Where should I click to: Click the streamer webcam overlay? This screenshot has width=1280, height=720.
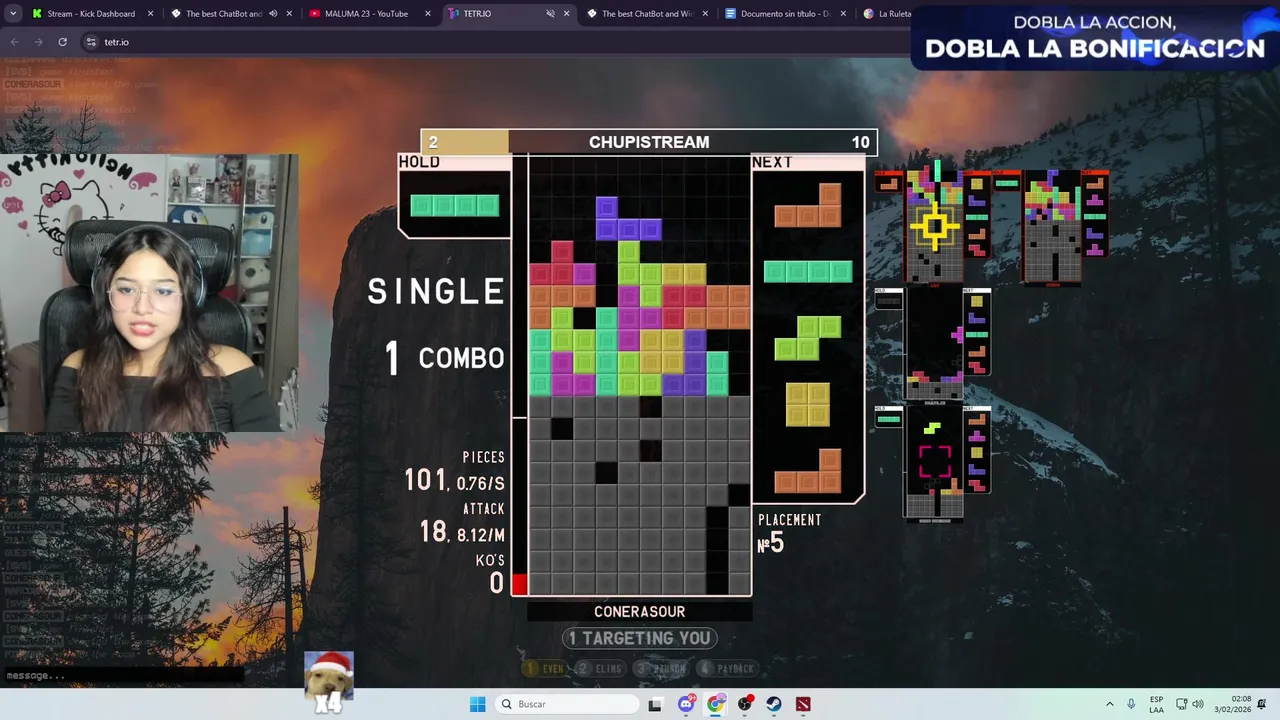pyautogui.click(x=149, y=293)
